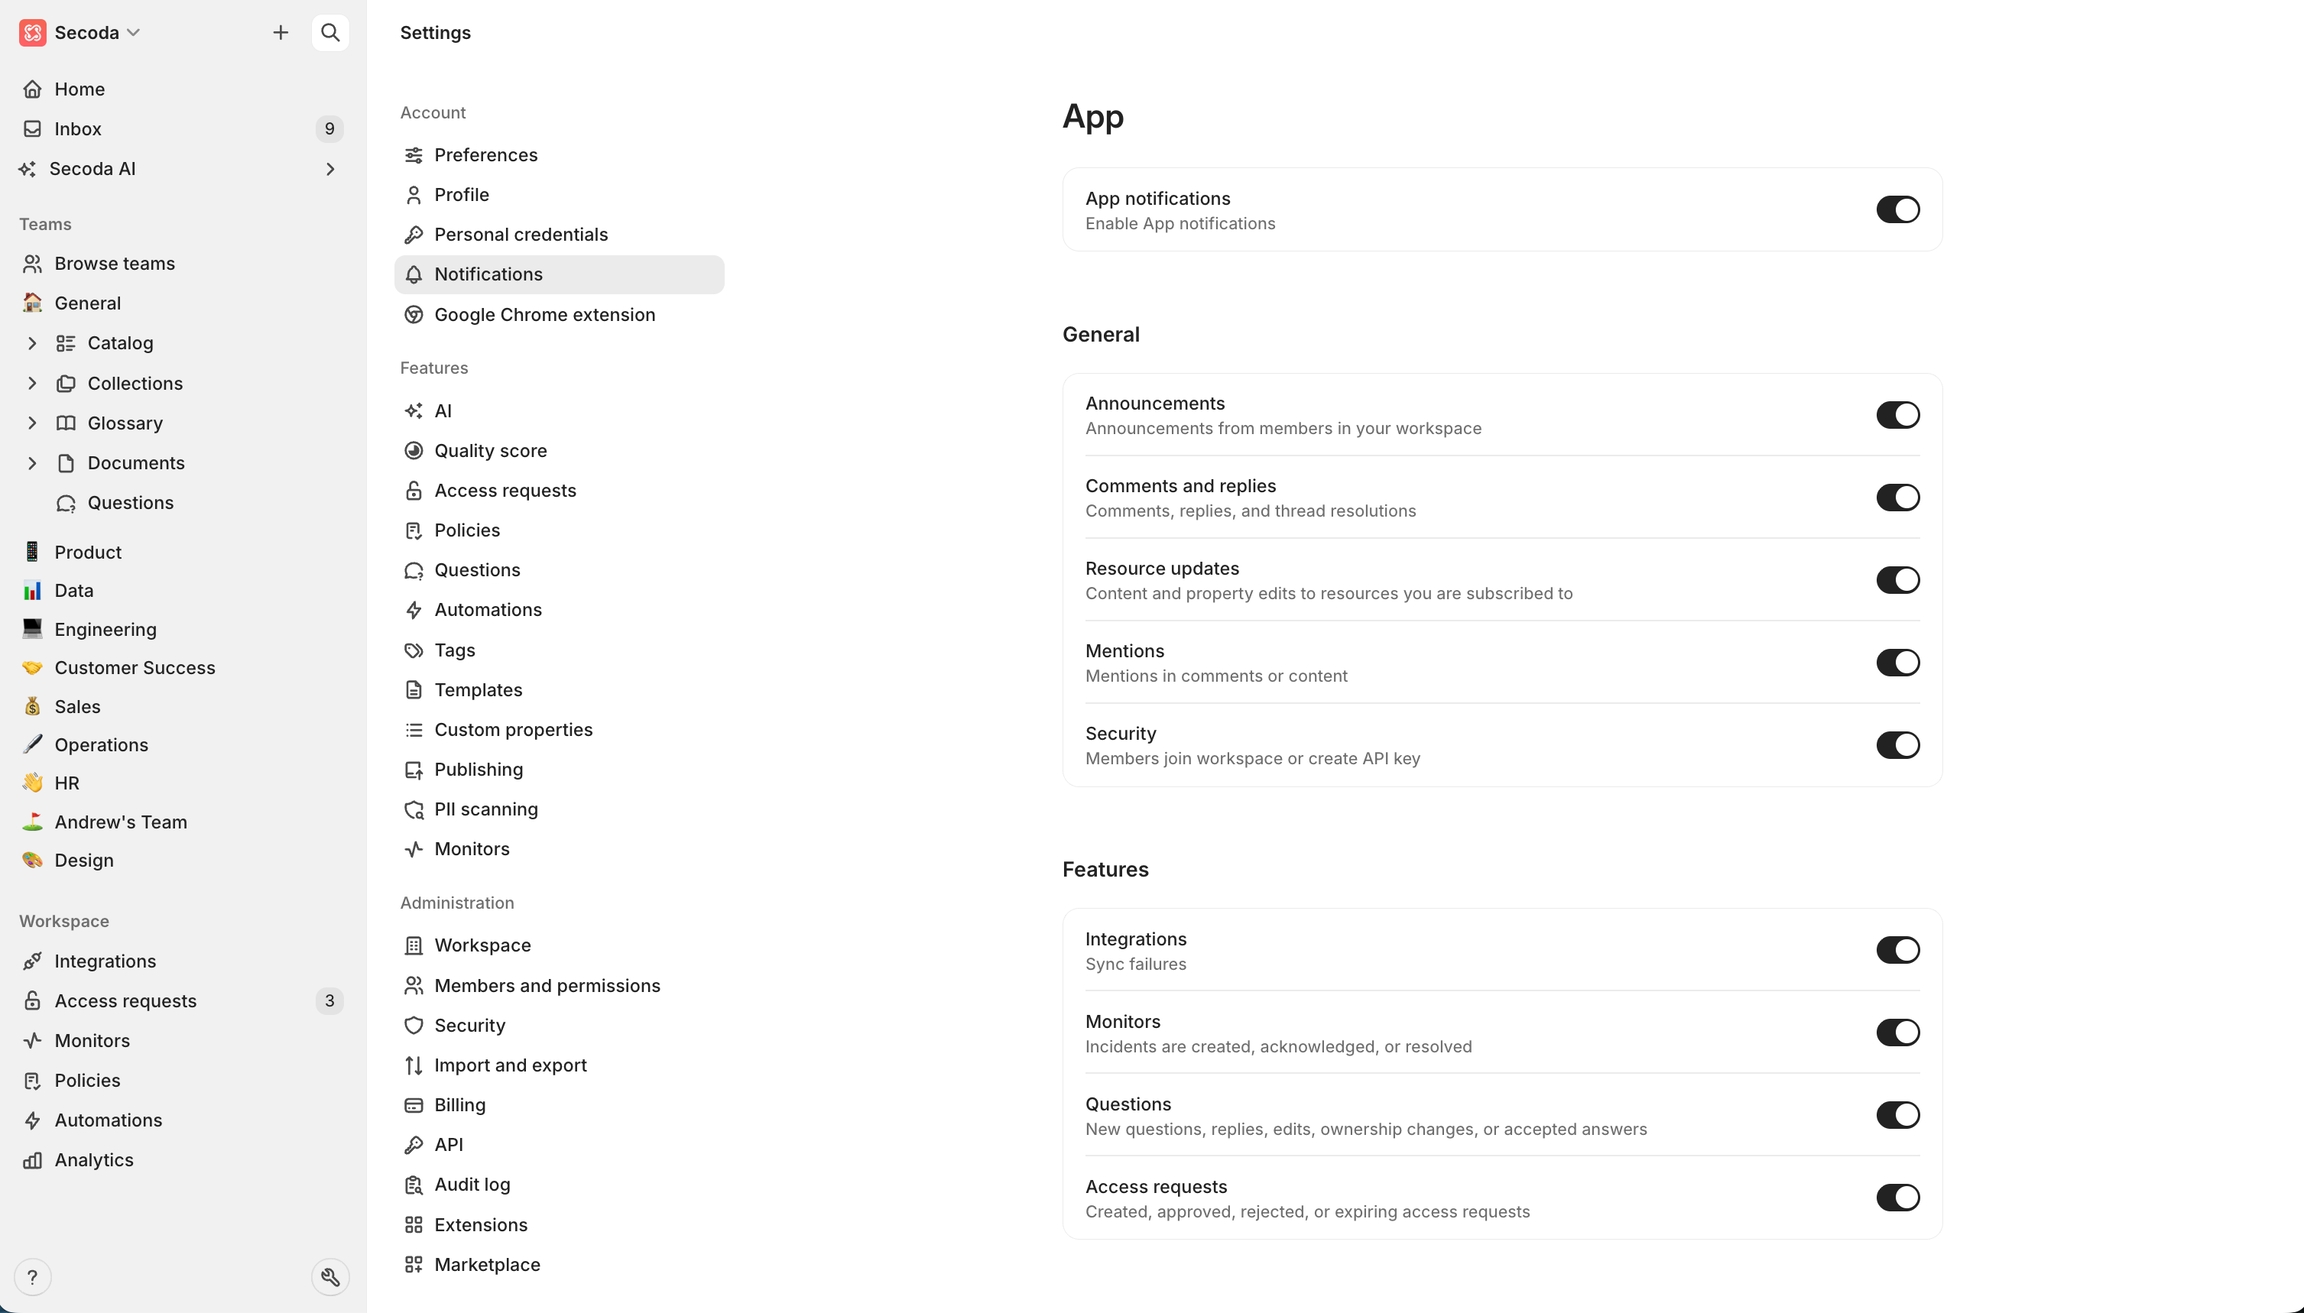Click the Audit log icon
This screenshot has height=1313, width=2304.
[x=414, y=1185]
